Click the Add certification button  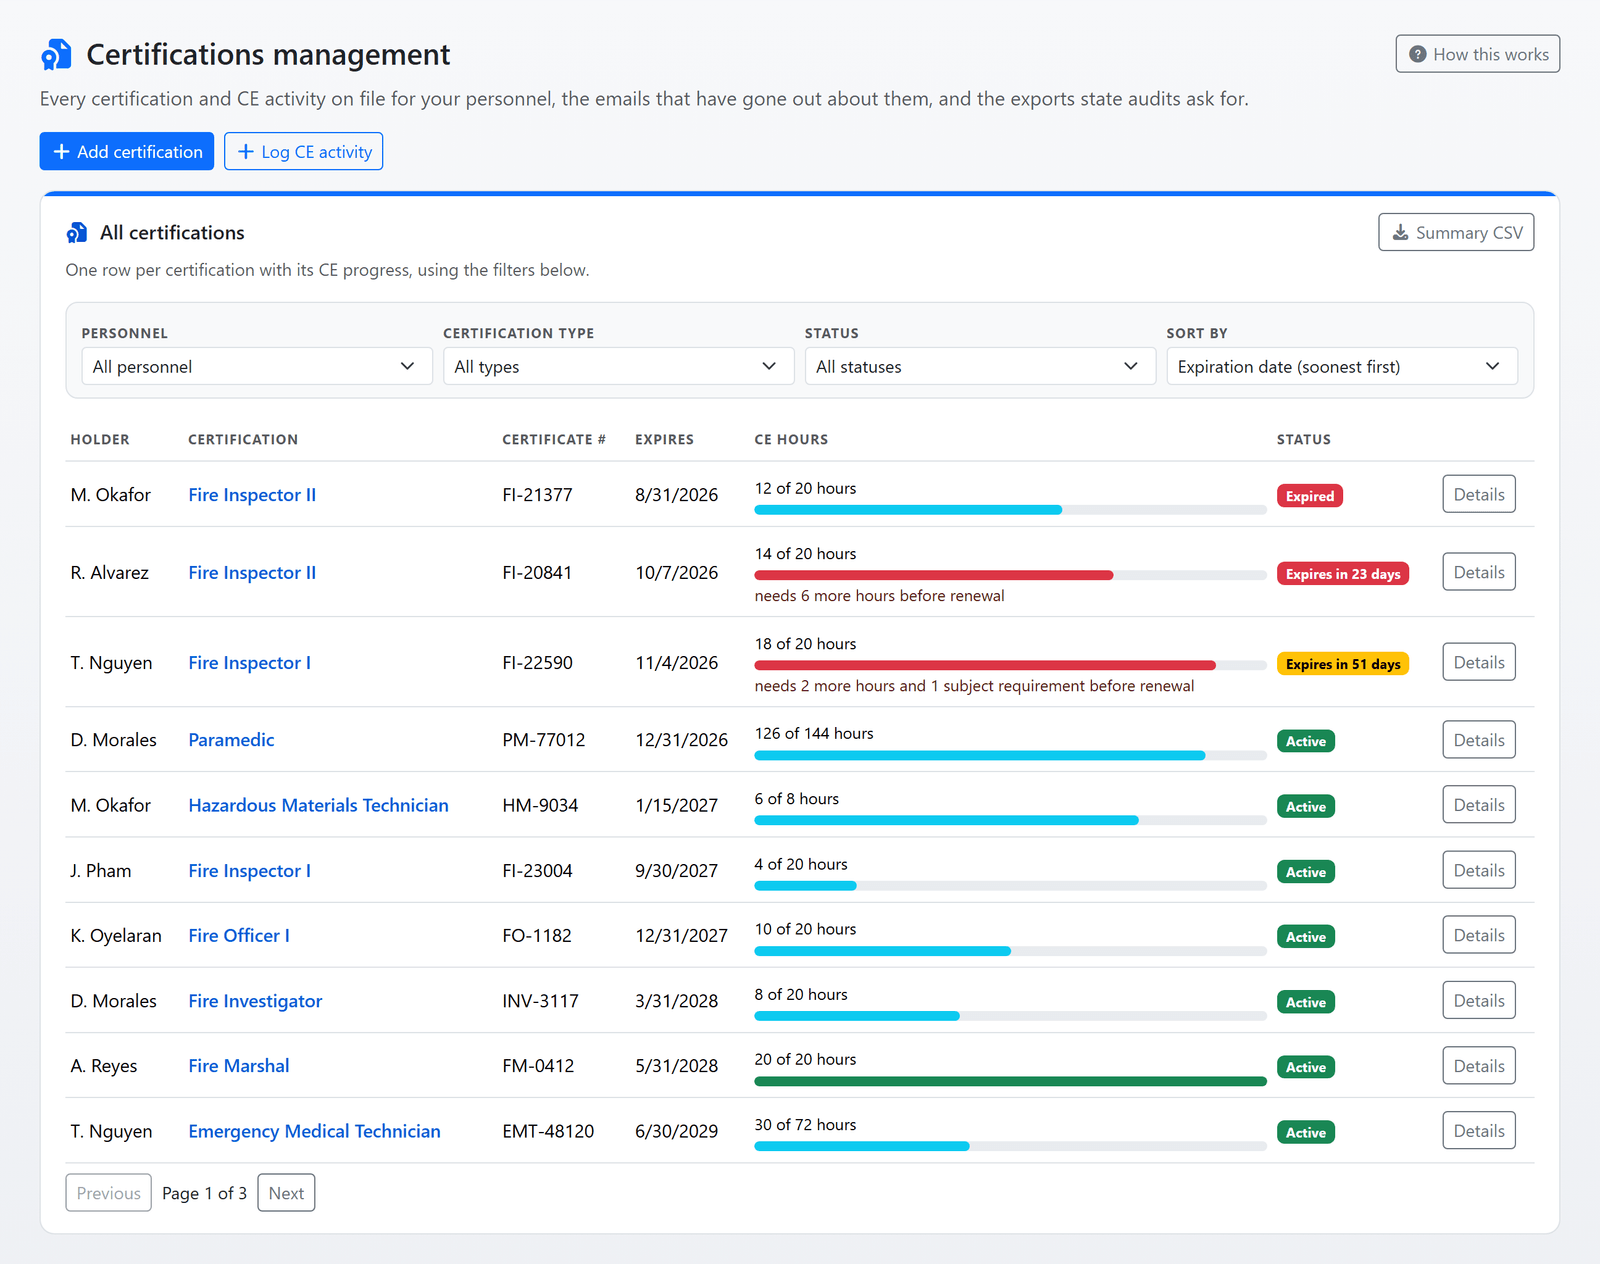[x=127, y=151]
